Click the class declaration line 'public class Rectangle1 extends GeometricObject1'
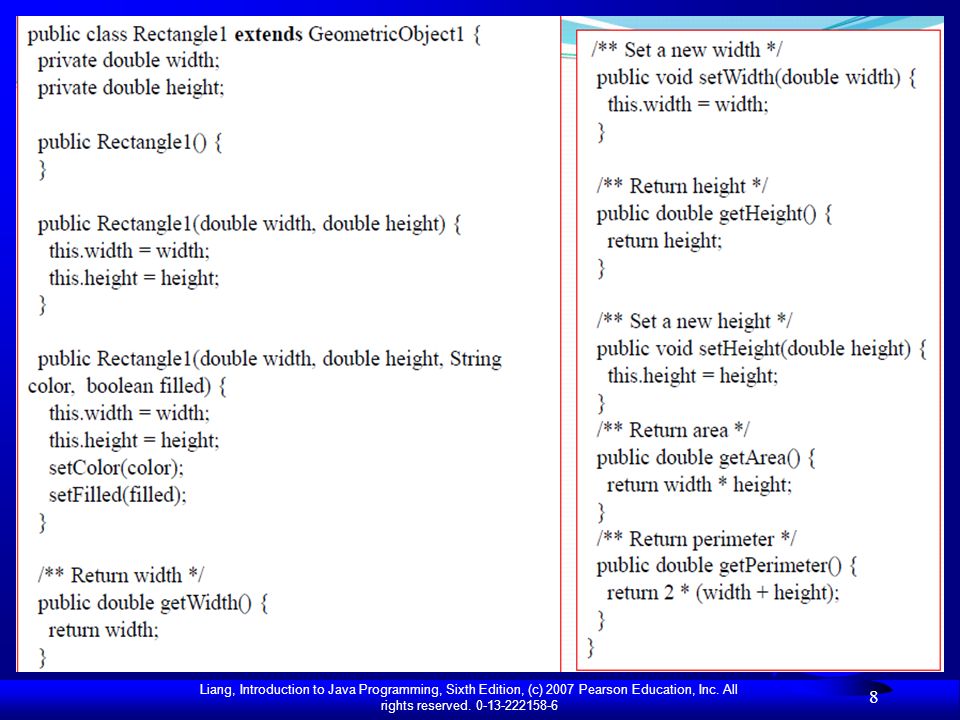The image size is (960, 720). pos(254,34)
